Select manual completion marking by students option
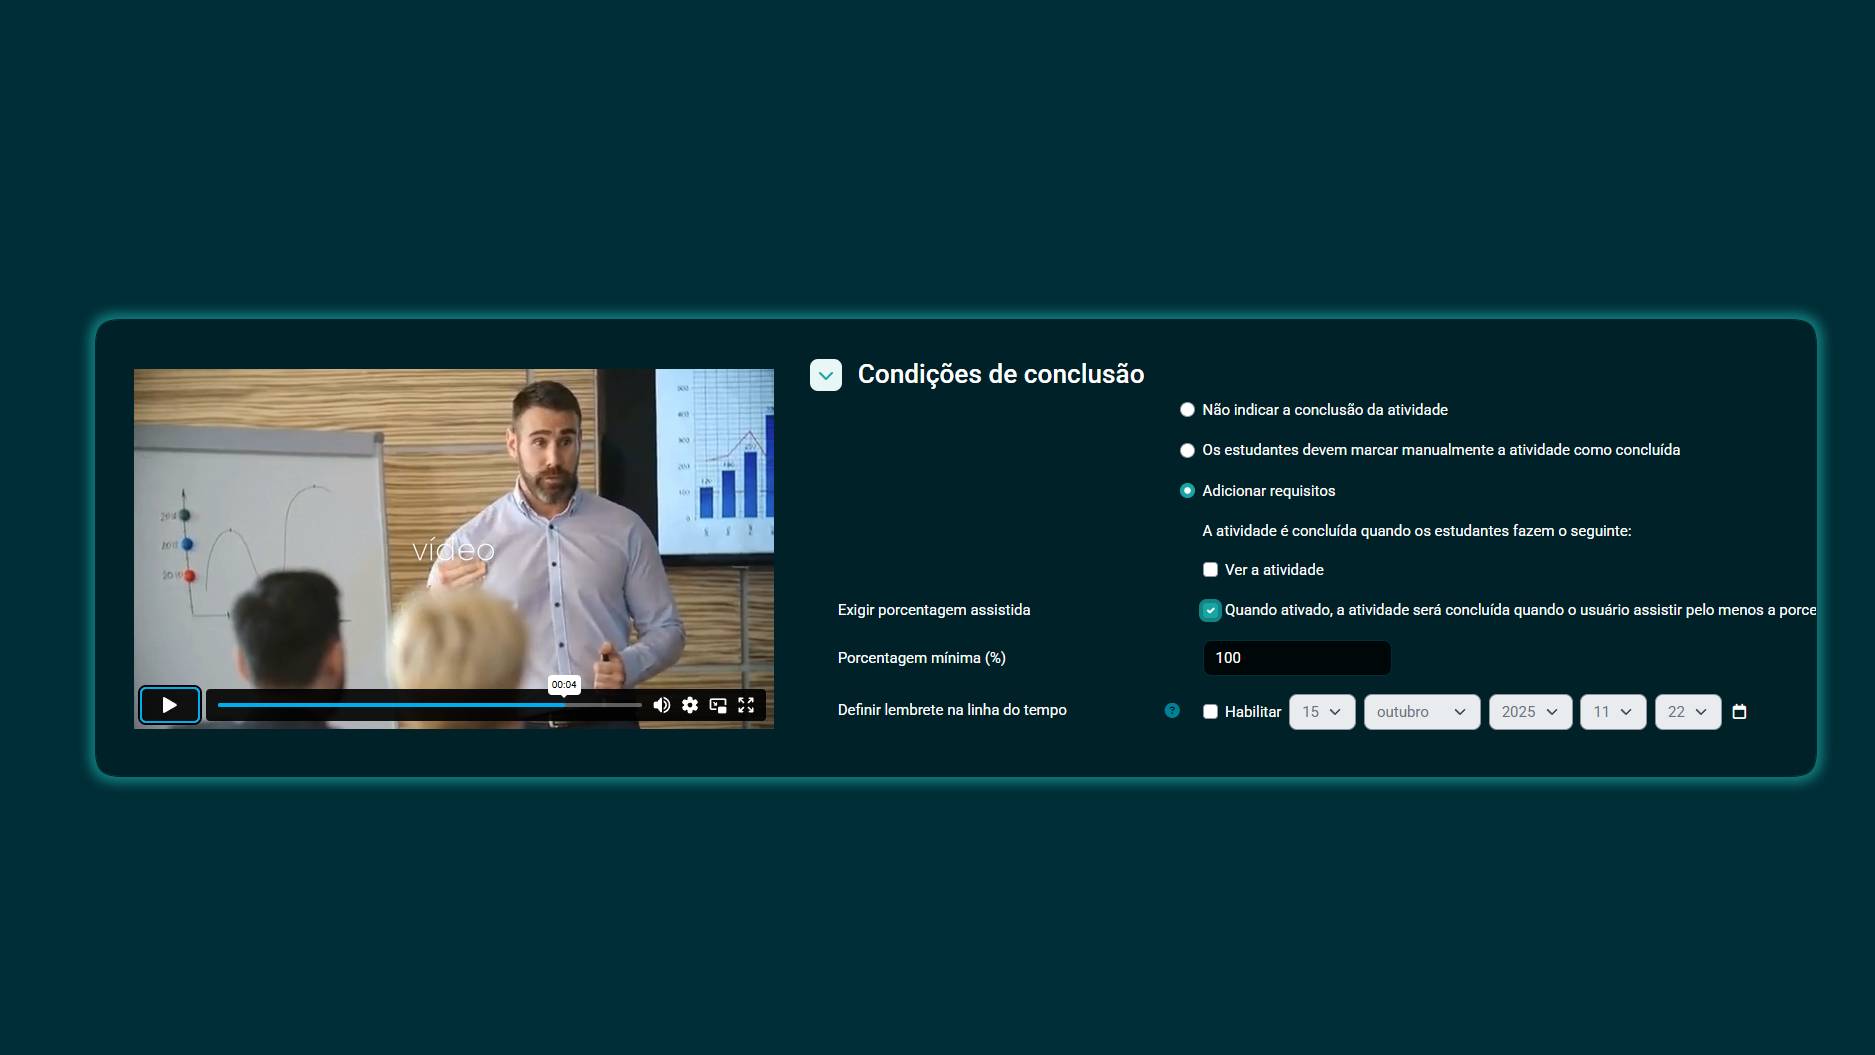The image size is (1875, 1055). click(x=1187, y=451)
